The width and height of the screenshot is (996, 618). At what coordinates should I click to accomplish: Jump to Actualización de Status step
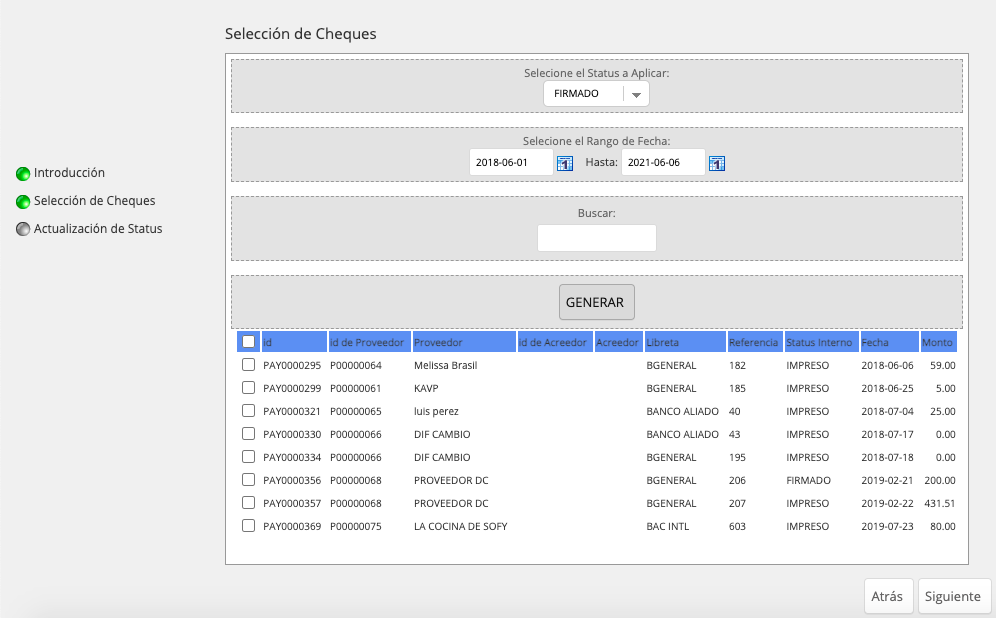pyautogui.click(x=98, y=229)
